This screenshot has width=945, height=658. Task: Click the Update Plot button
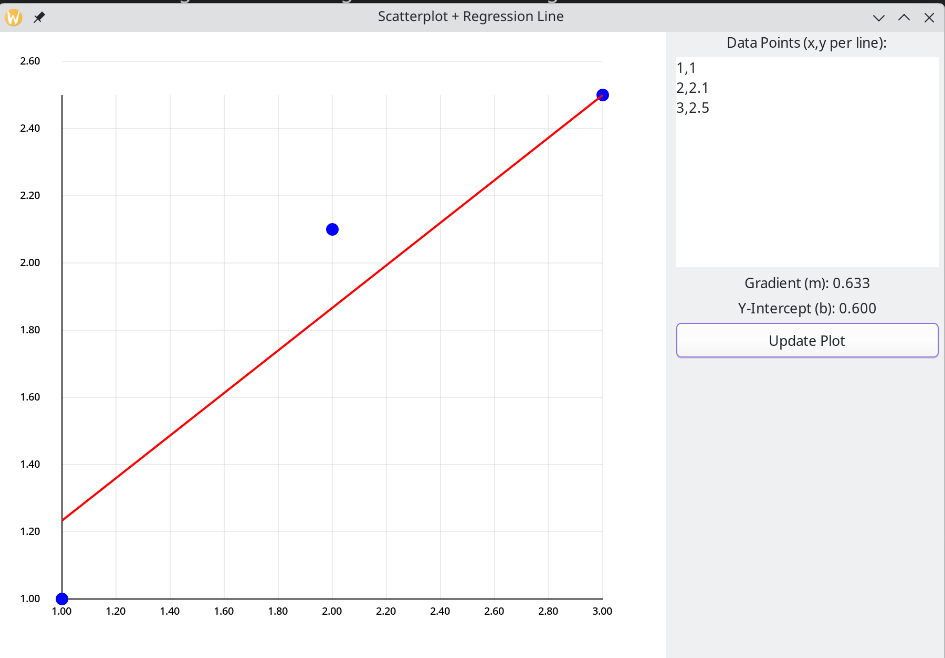(807, 340)
